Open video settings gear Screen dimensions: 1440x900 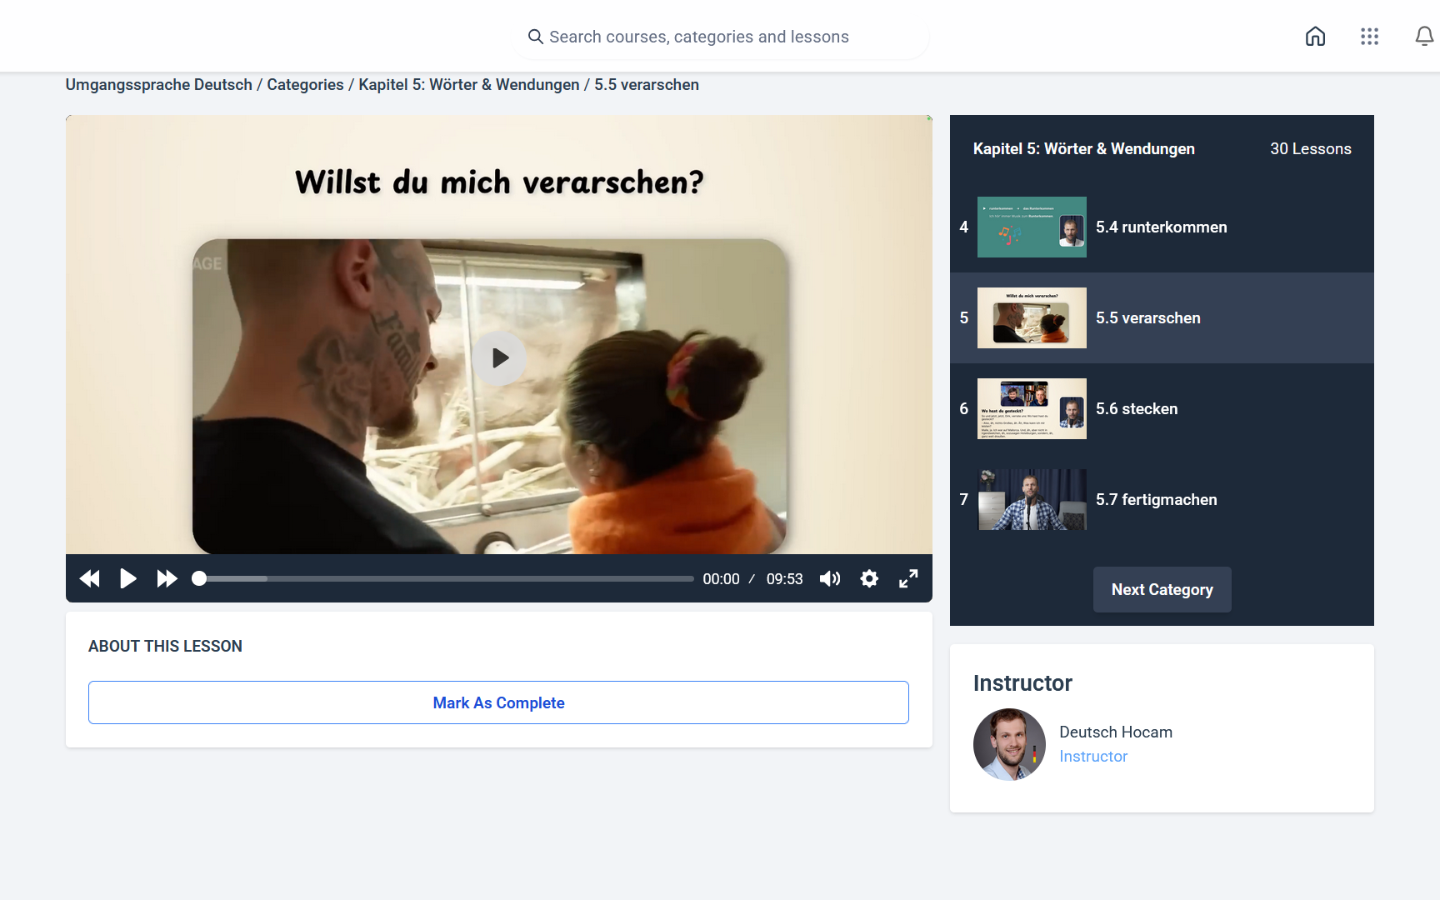(869, 579)
